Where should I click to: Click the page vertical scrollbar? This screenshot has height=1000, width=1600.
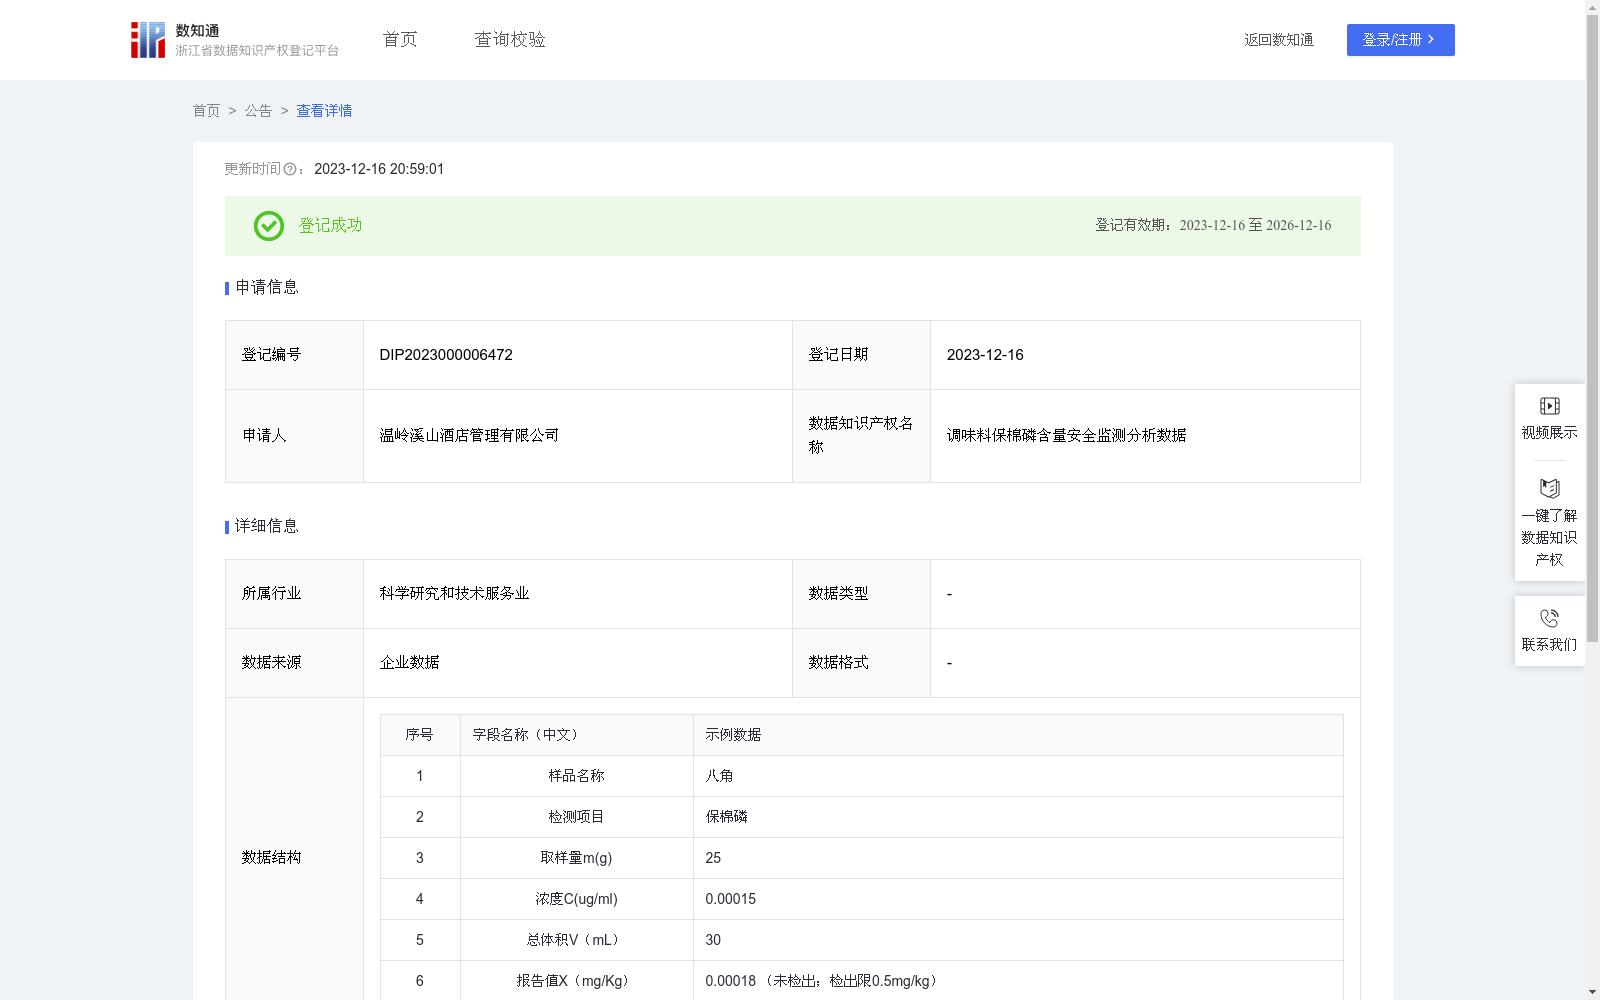click(x=1592, y=328)
